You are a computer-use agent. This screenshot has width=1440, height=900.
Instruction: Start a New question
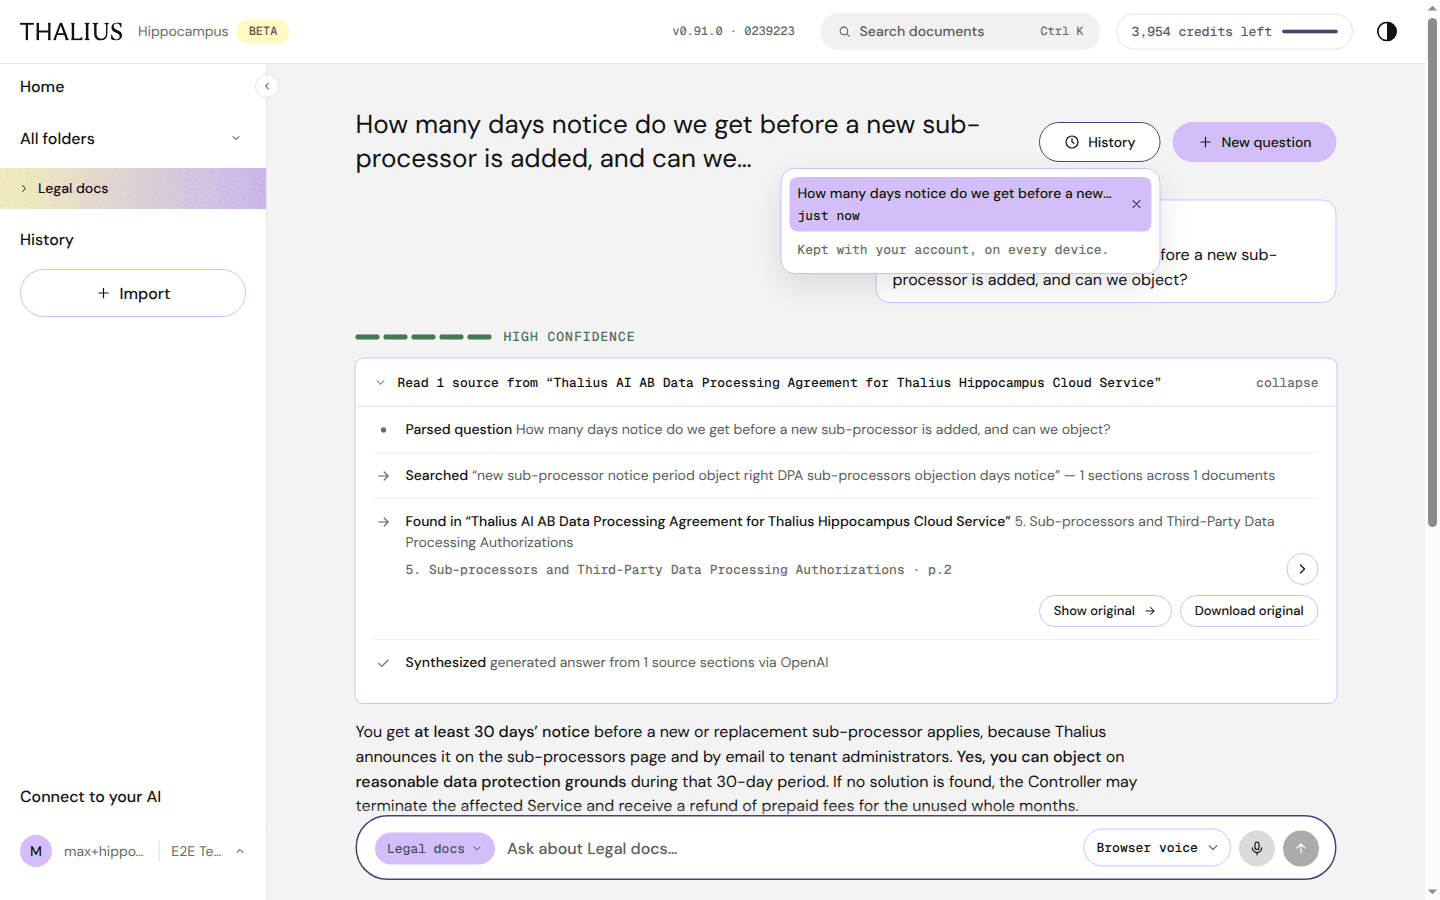pyautogui.click(x=1254, y=142)
